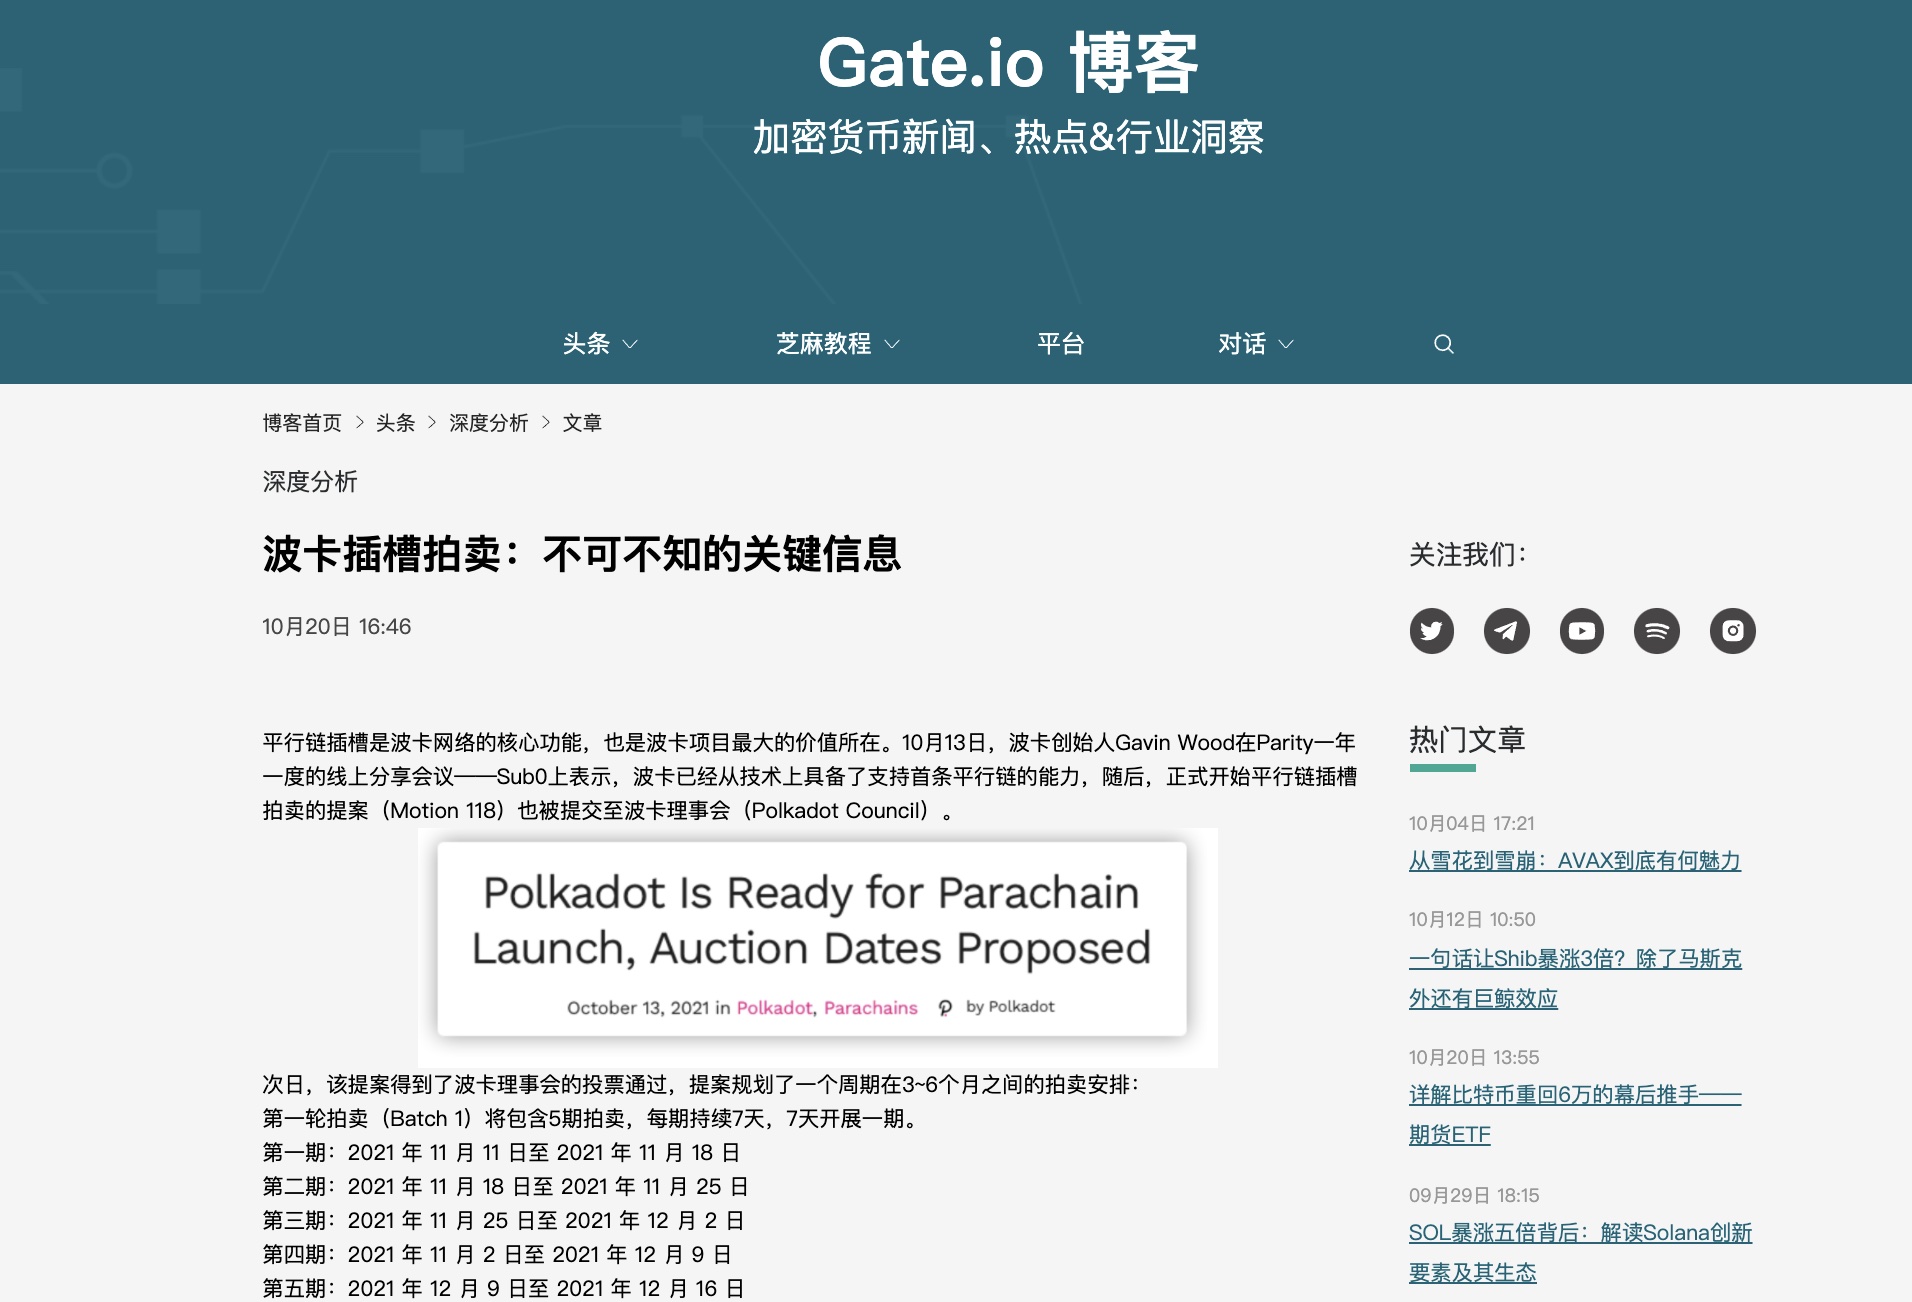Open the SOL暴涨五倍背后 article link

click(1580, 1253)
